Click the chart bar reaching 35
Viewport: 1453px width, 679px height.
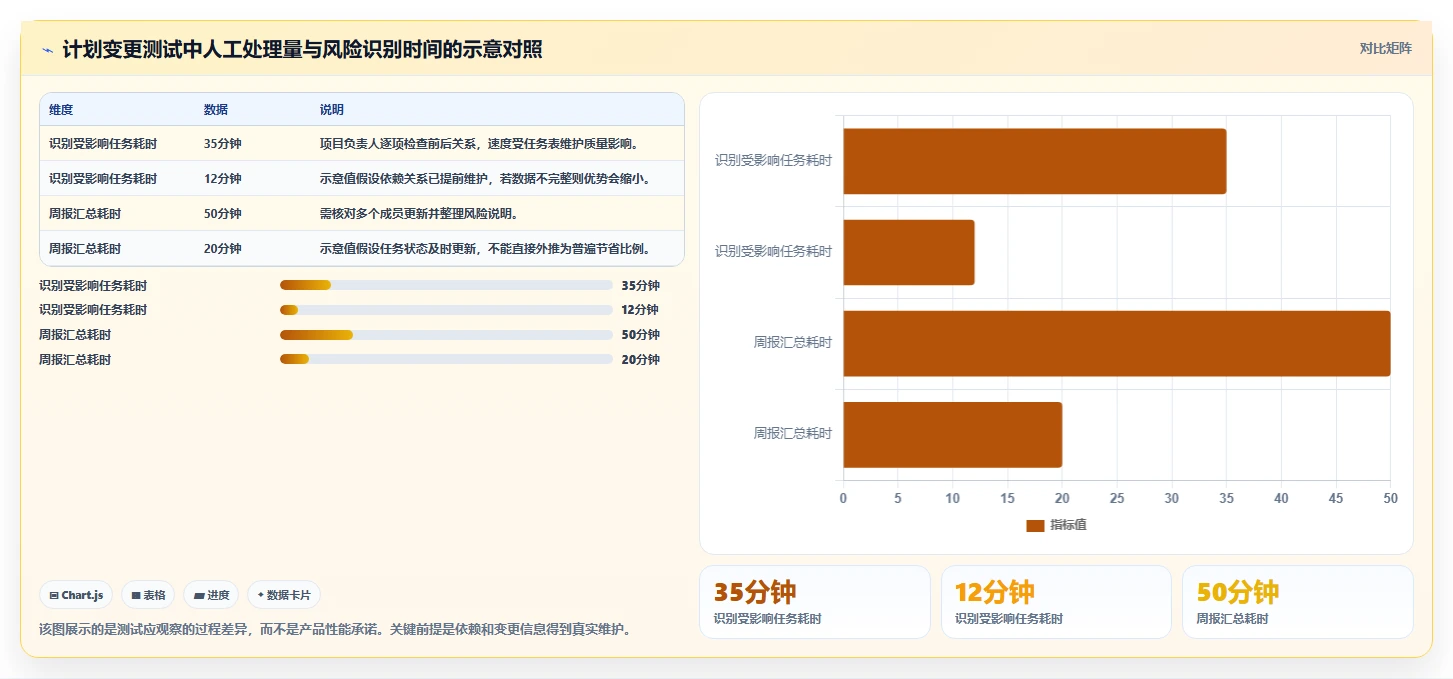click(1035, 161)
